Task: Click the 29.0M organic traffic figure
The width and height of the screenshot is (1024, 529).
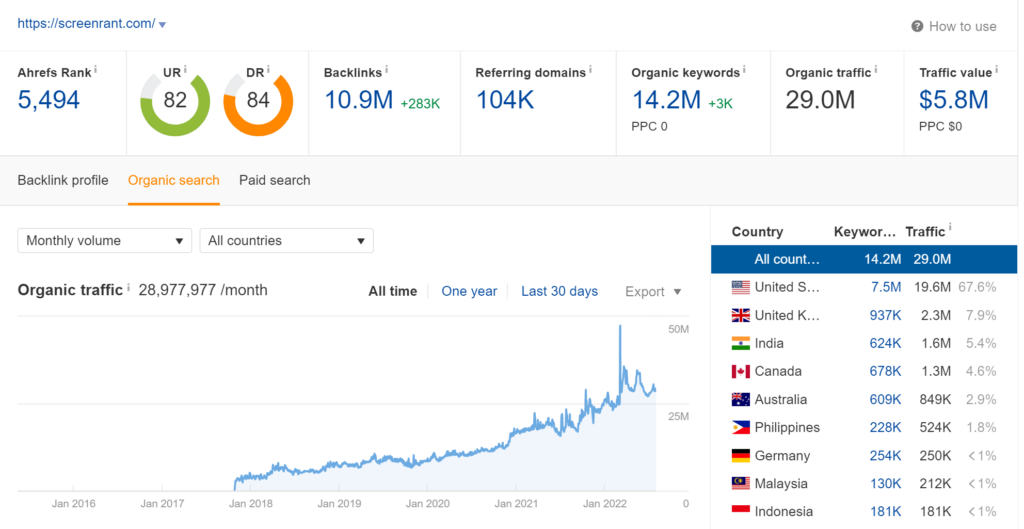Action: (x=820, y=100)
